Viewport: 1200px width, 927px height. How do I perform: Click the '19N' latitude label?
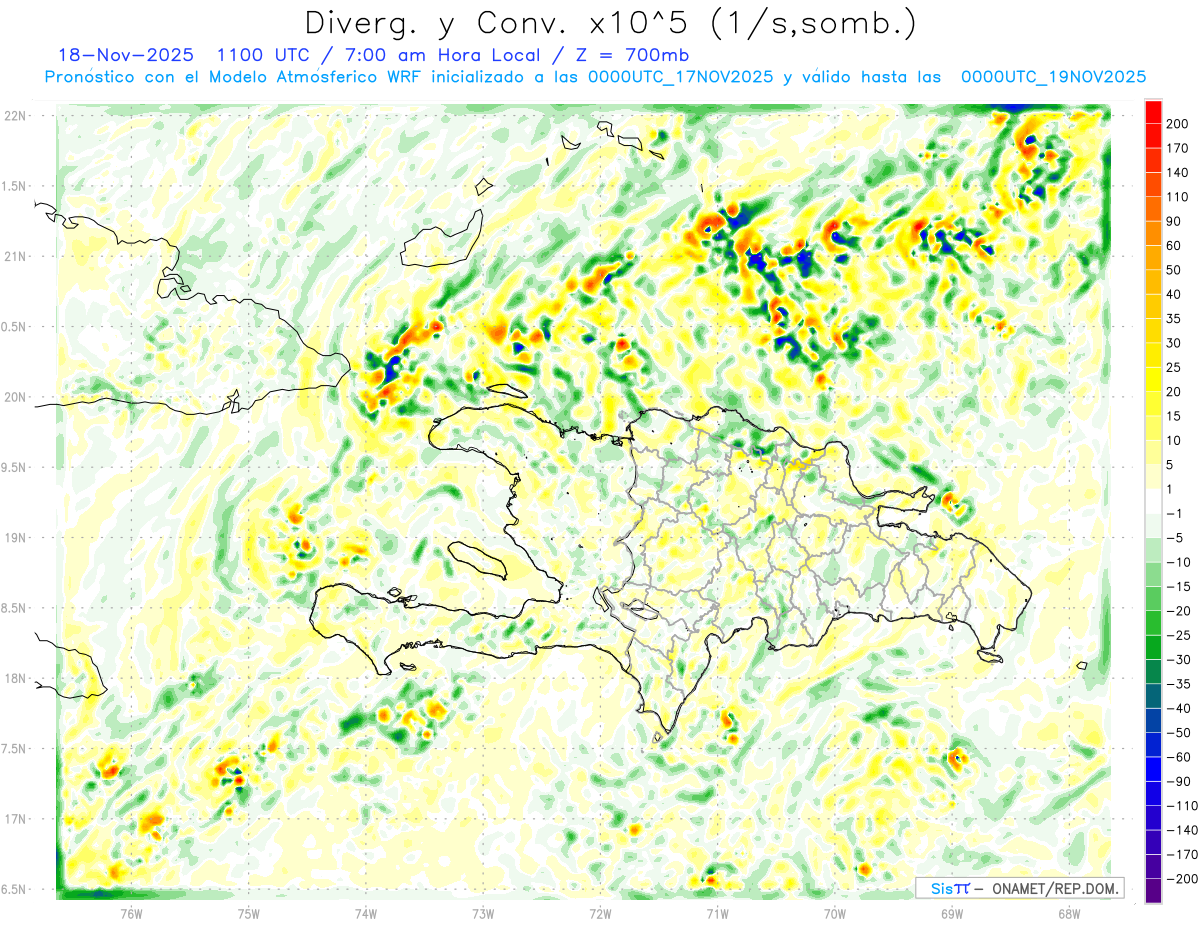point(15,538)
